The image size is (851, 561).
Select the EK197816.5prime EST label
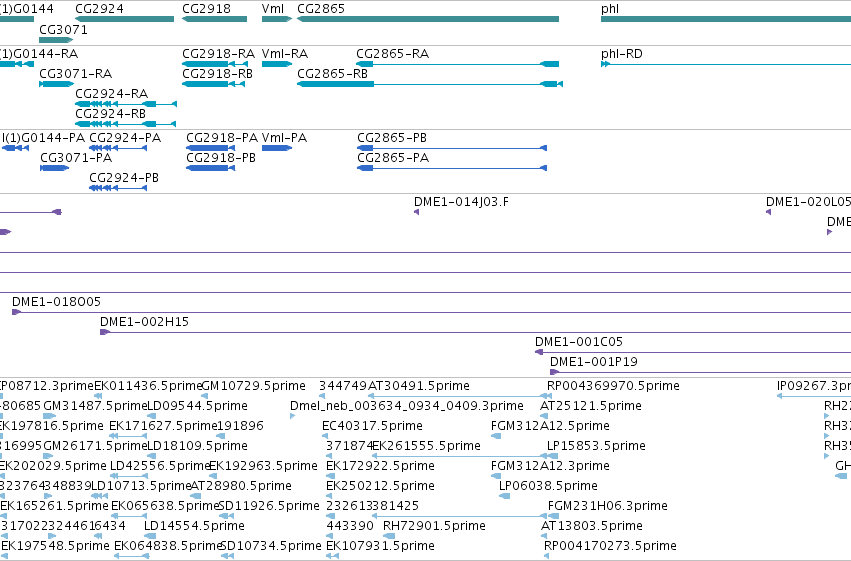click(52, 426)
